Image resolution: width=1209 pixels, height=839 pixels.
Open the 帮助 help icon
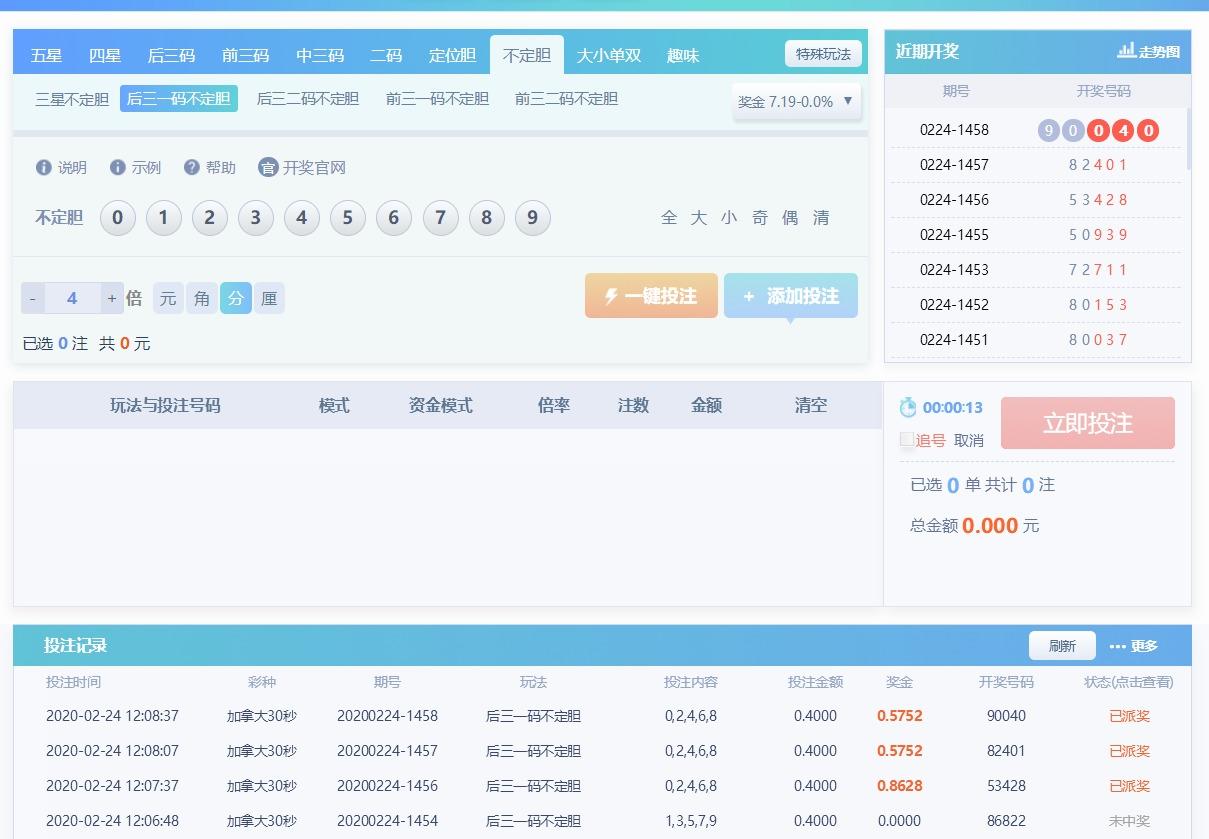pos(192,167)
